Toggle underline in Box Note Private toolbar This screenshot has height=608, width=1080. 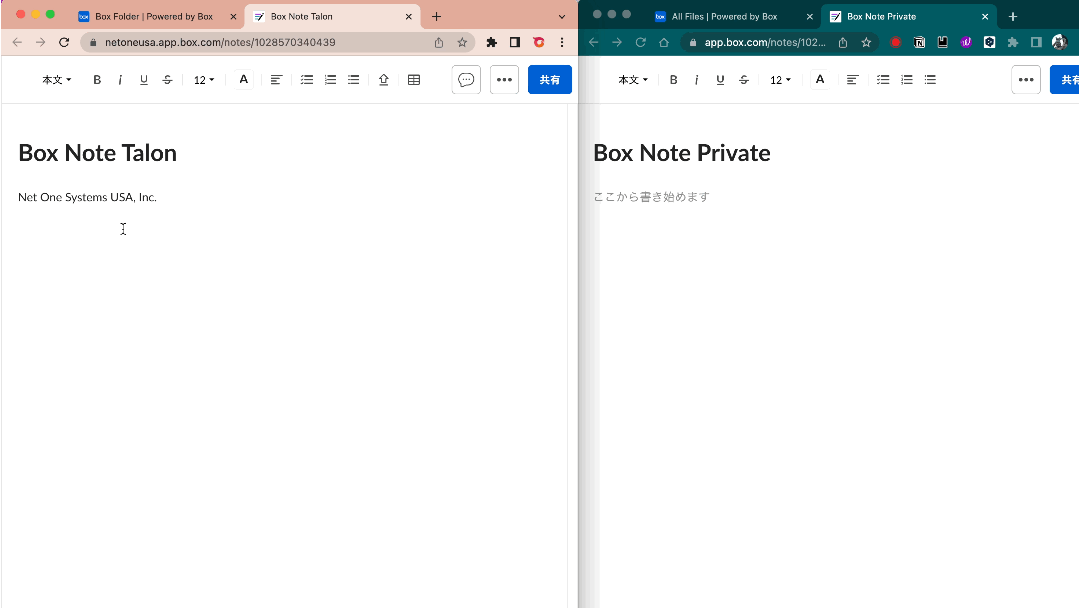click(720, 80)
